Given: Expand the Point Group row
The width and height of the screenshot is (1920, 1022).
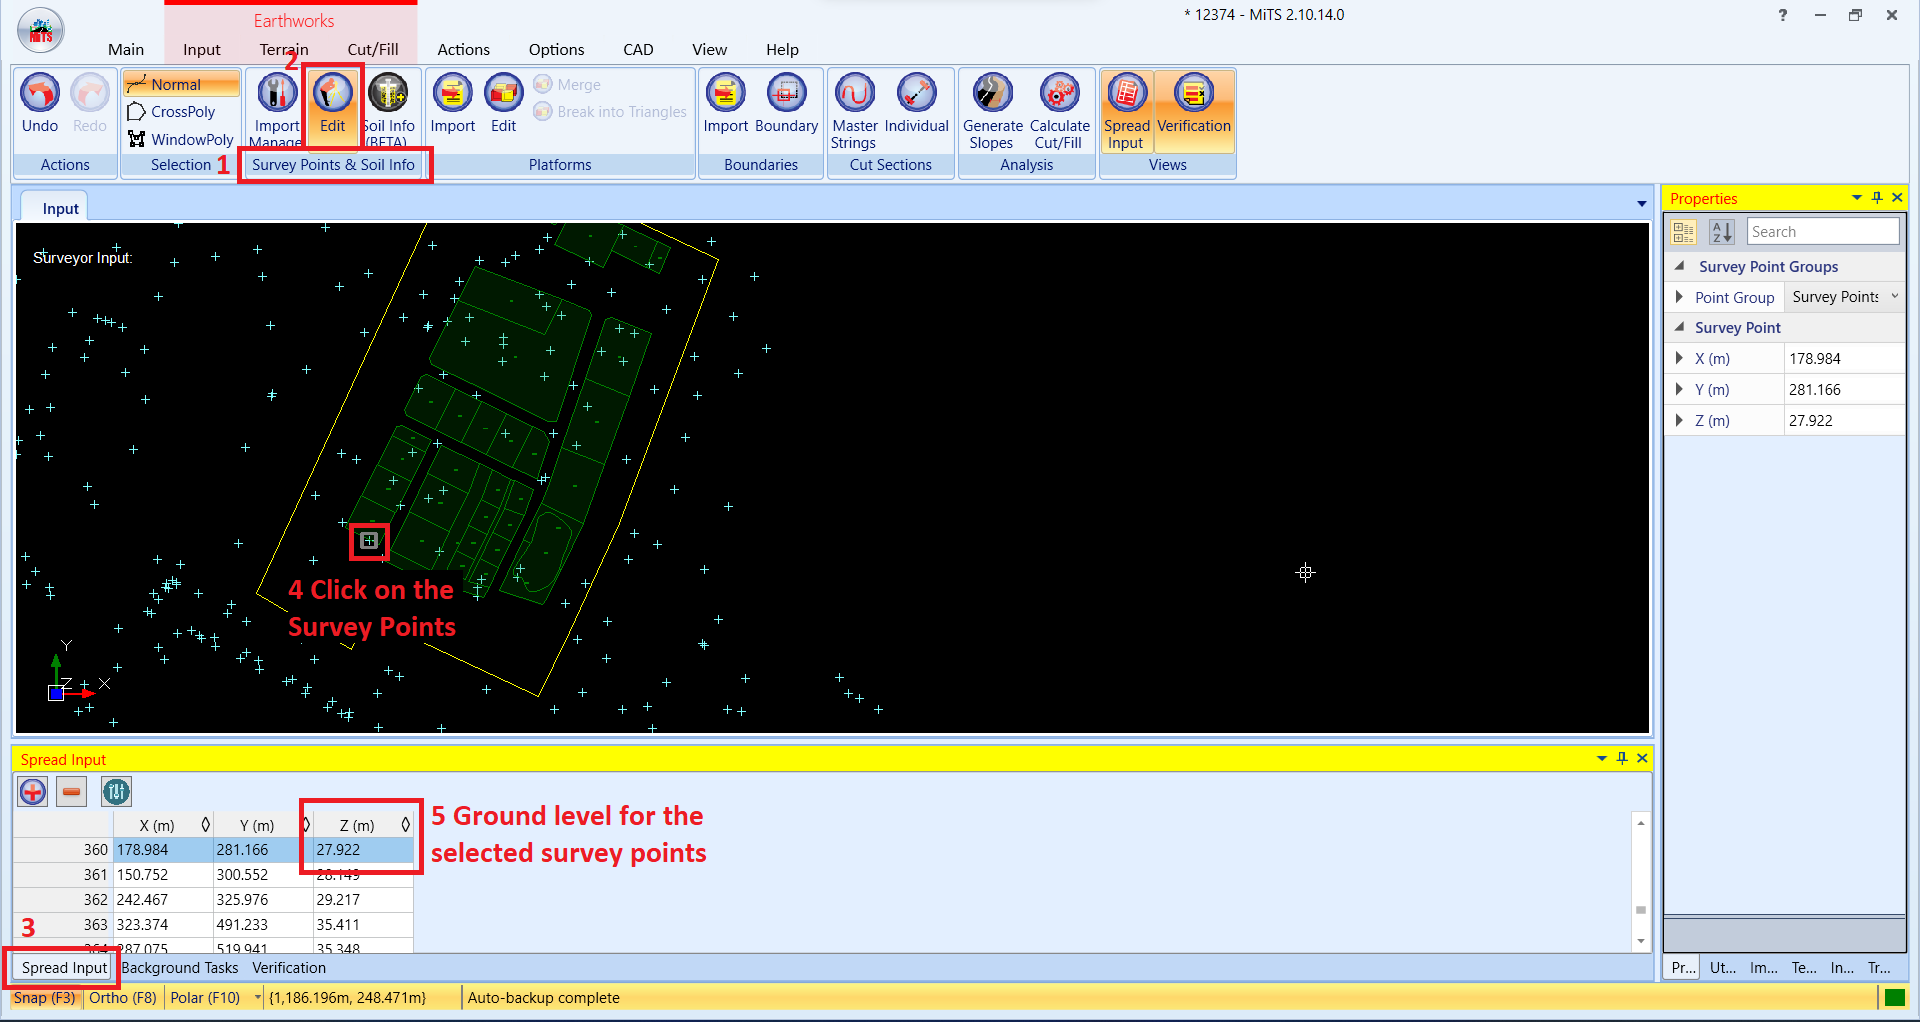Looking at the screenshot, I should 1679,297.
